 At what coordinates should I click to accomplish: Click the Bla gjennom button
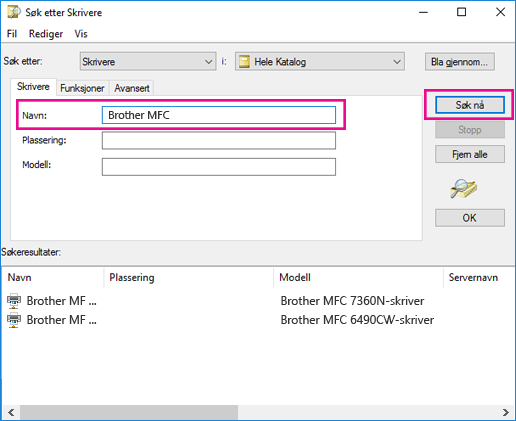(460, 62)
